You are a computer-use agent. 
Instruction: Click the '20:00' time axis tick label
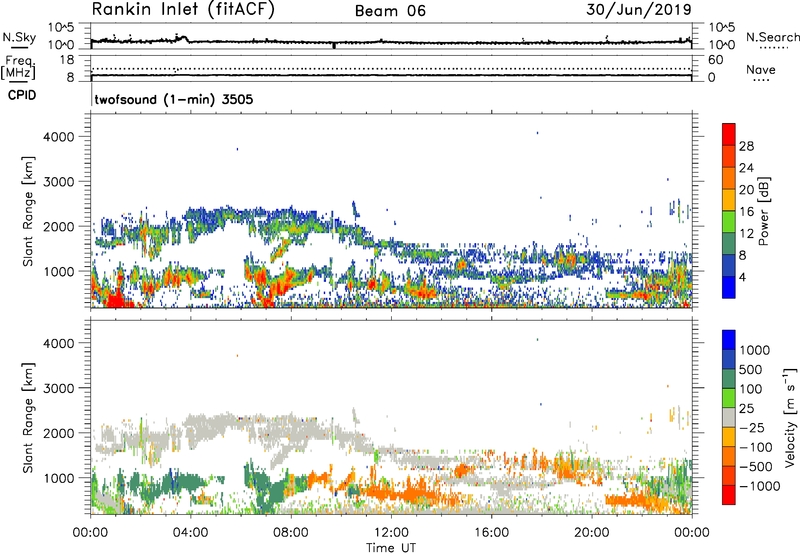(592, 533)
